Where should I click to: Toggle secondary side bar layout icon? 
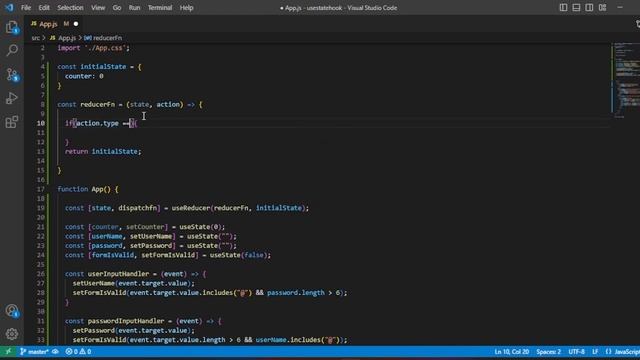click(x=589, y=7)
